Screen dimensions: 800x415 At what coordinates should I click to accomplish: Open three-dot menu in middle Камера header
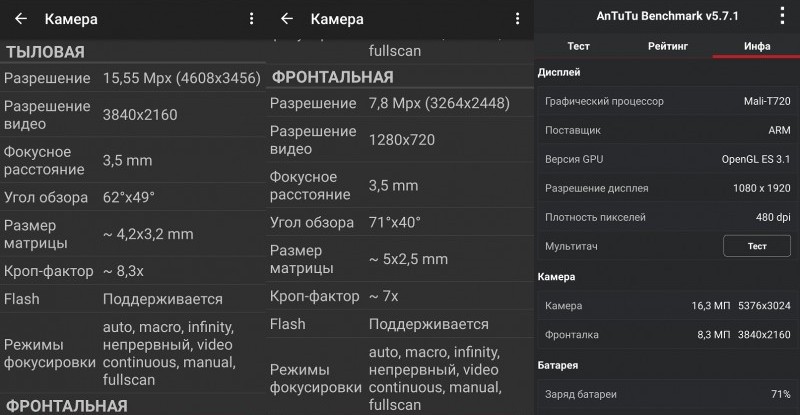pos(517,19)
